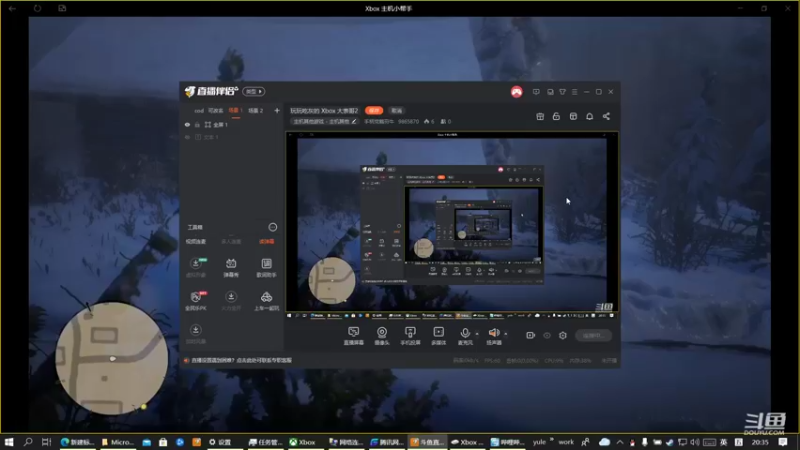Switch to the 可改名 scene tab
This screenshot has width=800, height=450.
click(215, 110)
